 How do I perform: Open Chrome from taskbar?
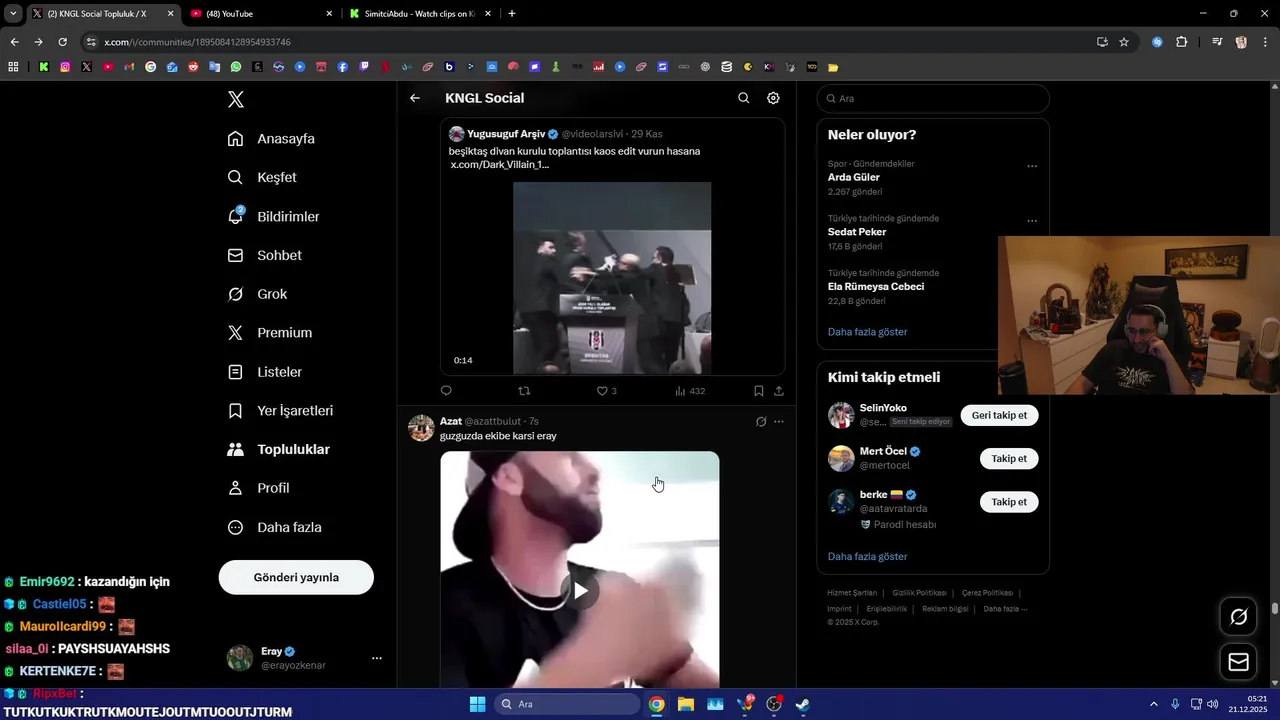point(656,704)
